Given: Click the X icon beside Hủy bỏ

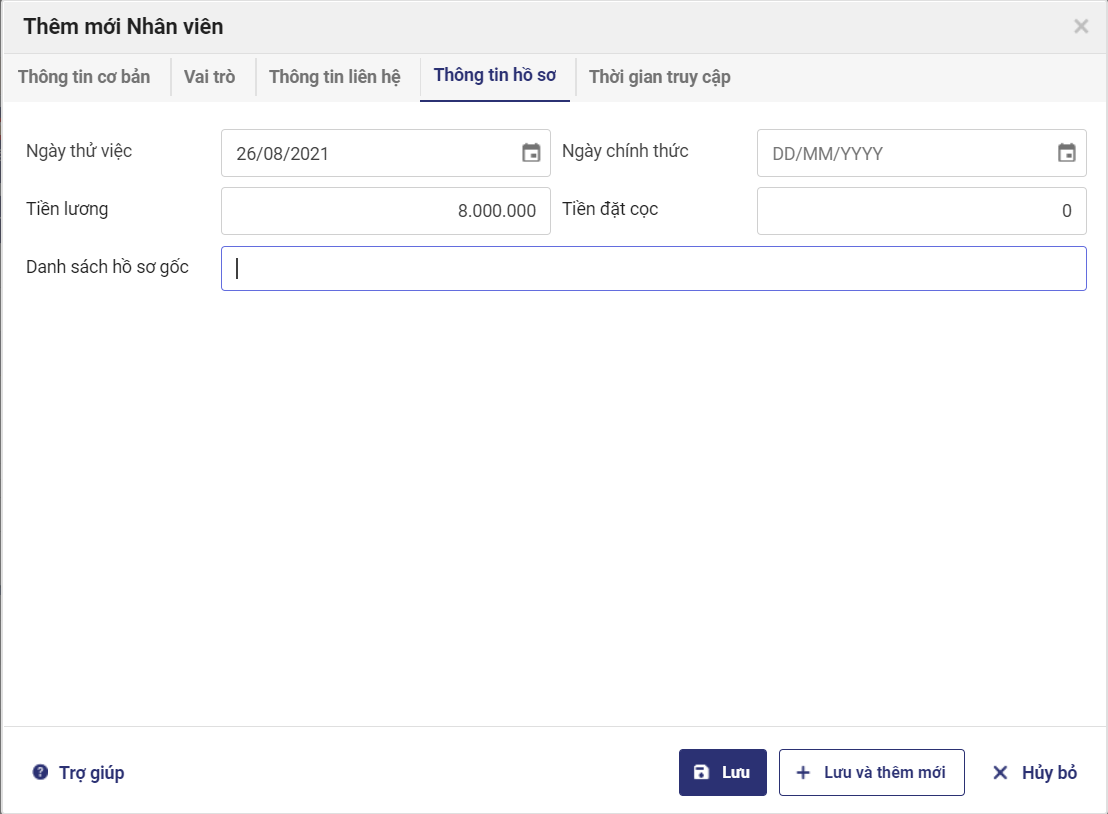Looking at the screenshot, I should (x=1000, y=772).
